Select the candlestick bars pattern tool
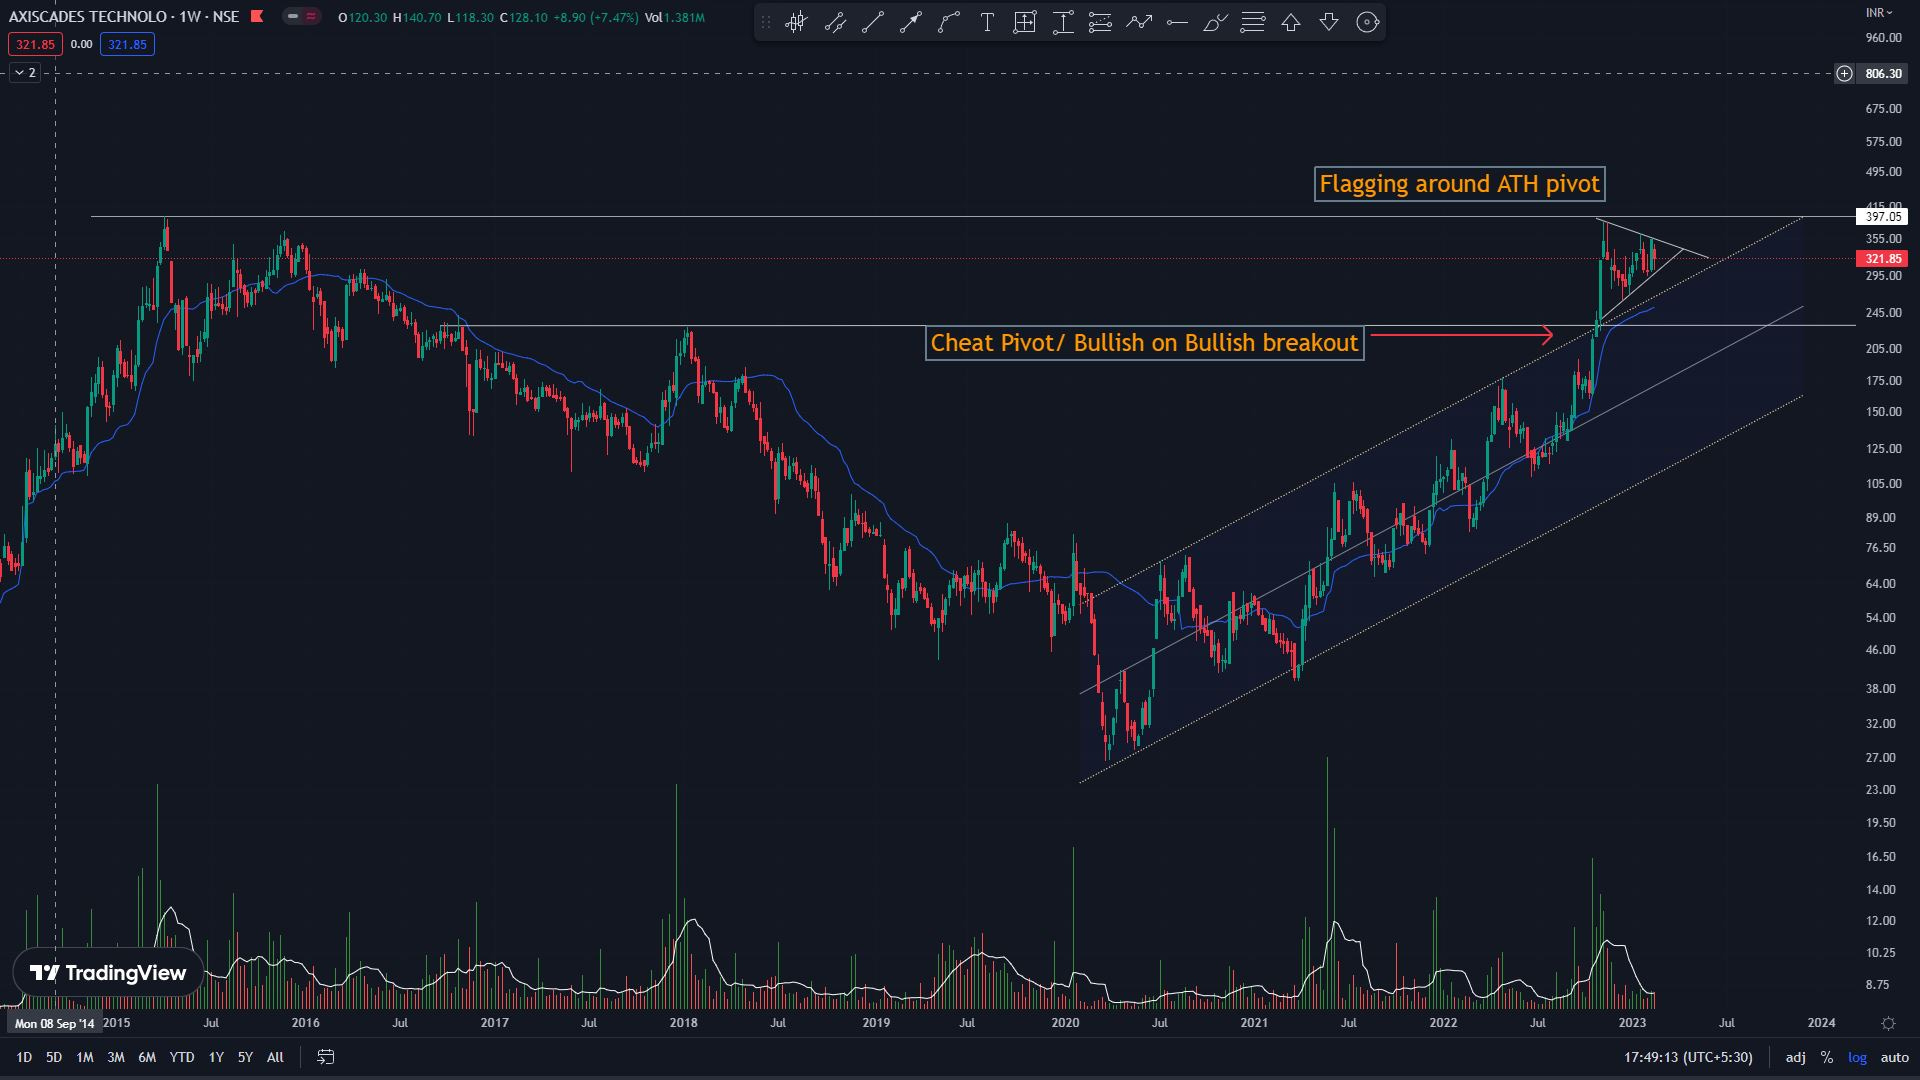1920x1080 pixels. tap(796, 22)
